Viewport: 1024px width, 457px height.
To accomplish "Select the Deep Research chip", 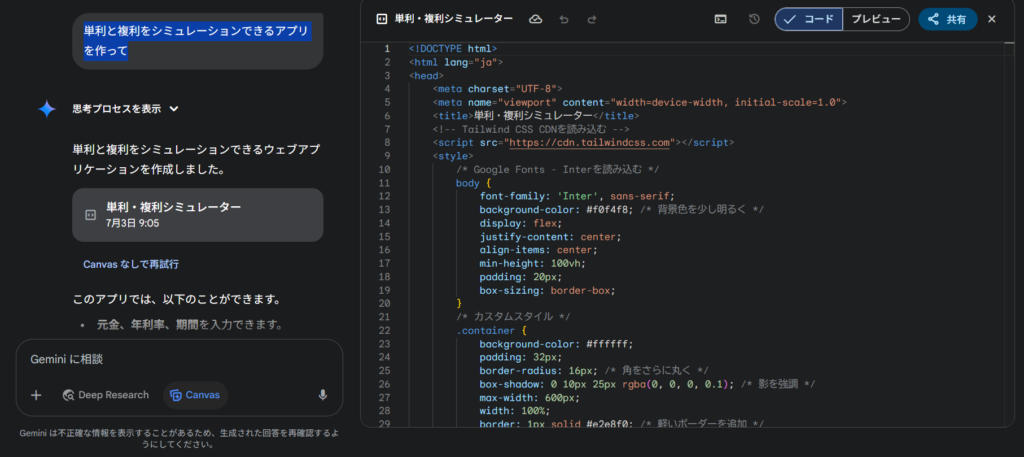I will pos(106,395).
